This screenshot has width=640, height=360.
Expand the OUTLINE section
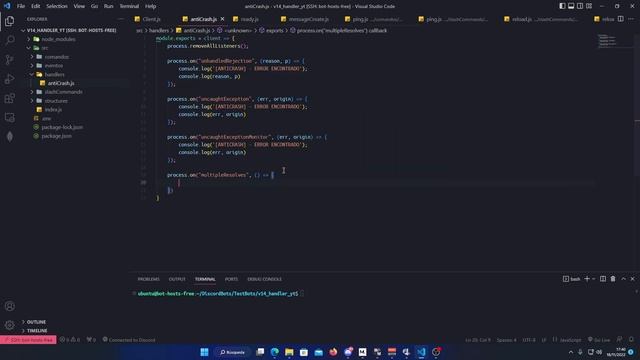[36, 322]
